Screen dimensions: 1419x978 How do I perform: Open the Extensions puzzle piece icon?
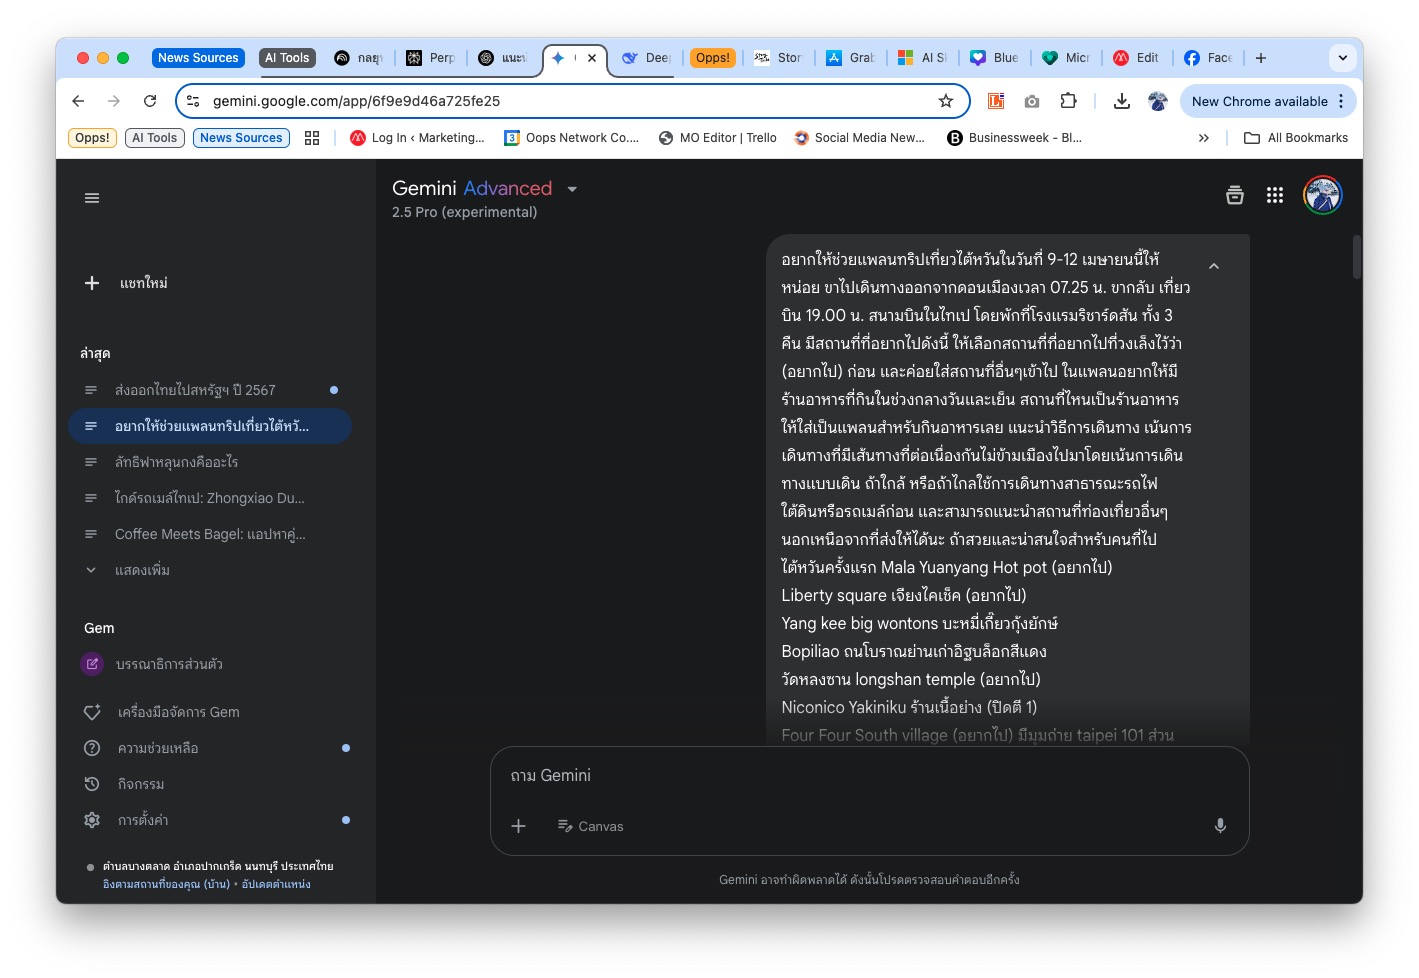pyautogui.click(x=1068, y=101)
